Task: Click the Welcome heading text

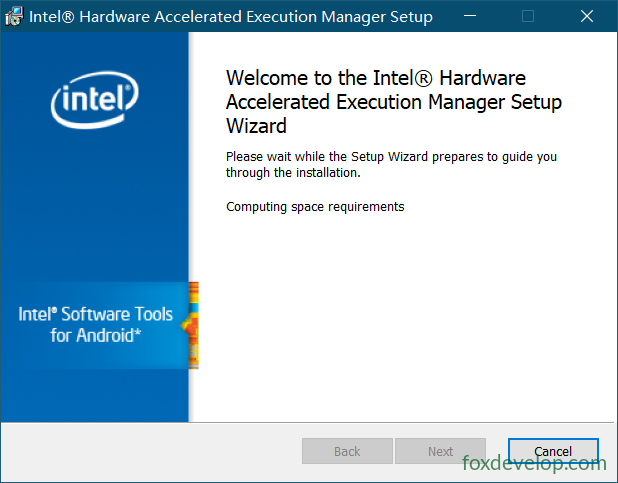Action: 394,102
